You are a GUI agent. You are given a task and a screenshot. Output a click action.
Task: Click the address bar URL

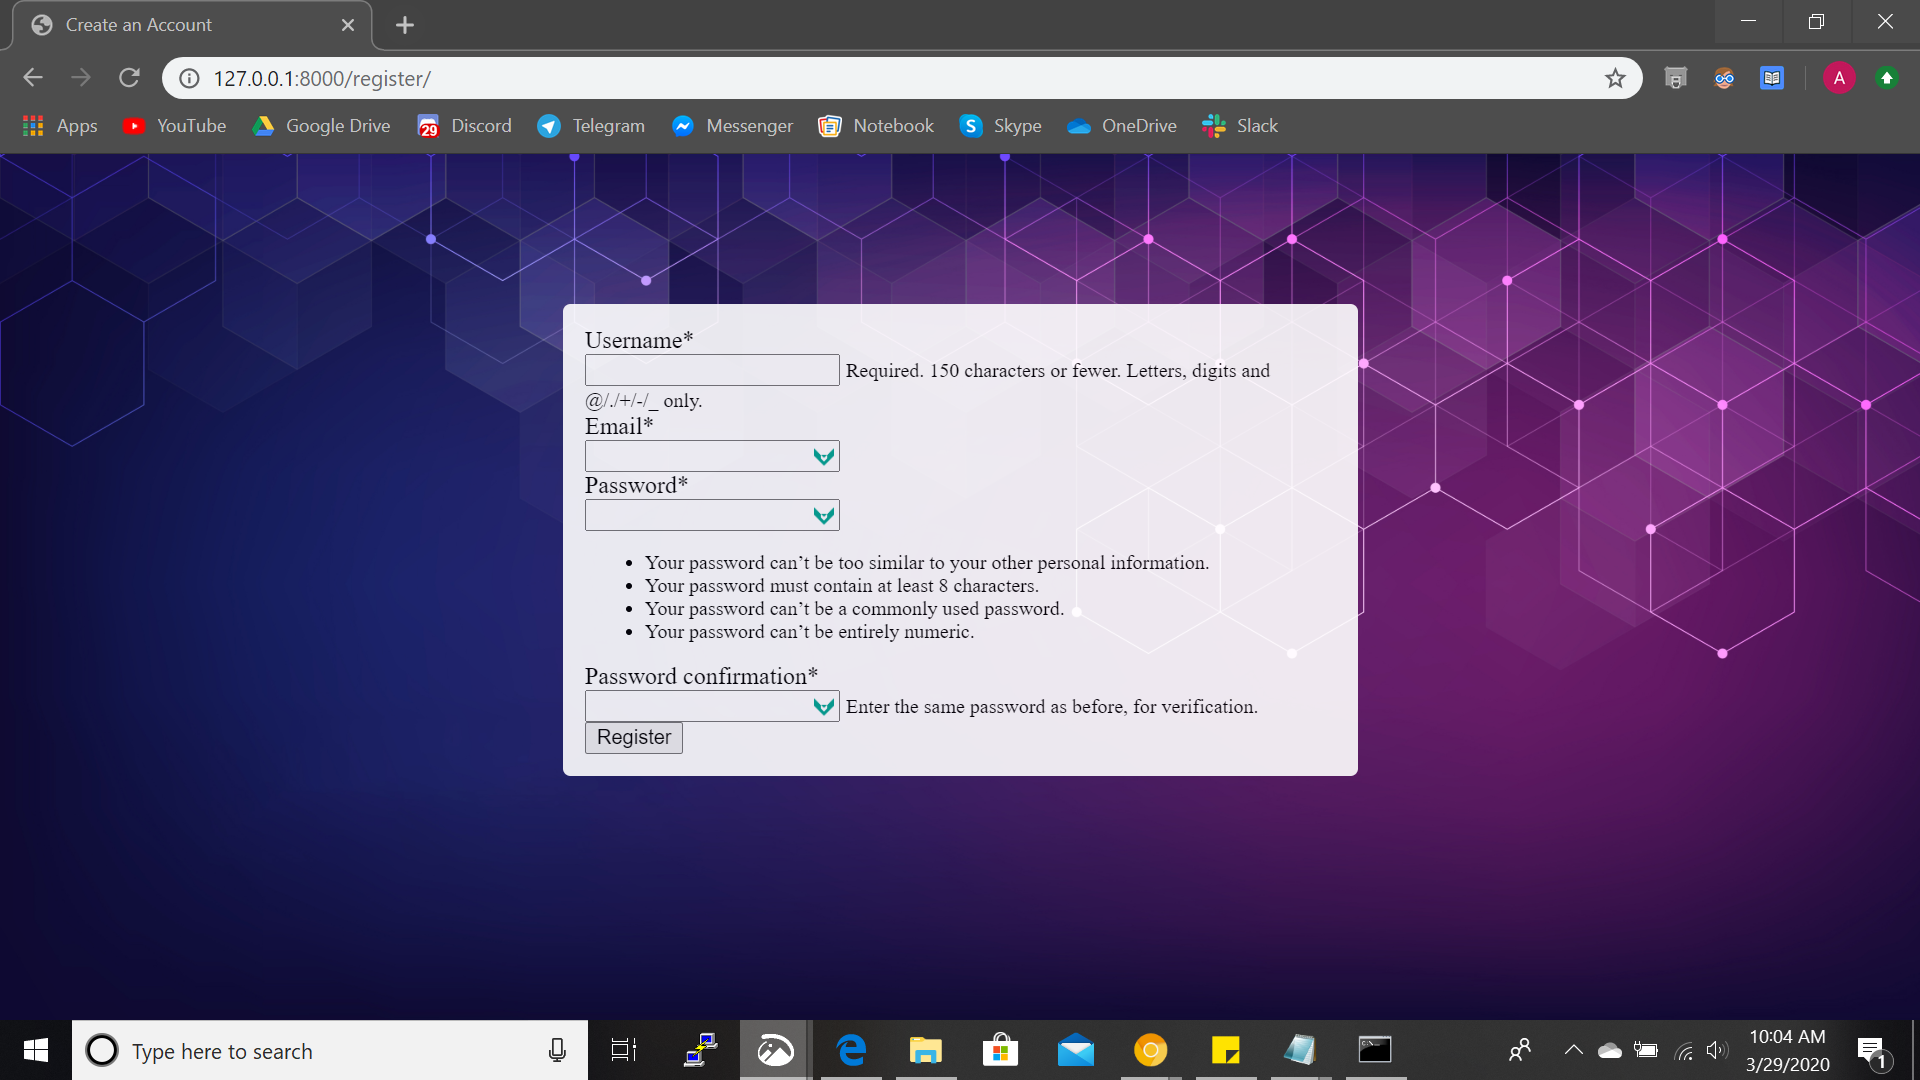click(322, 78)
